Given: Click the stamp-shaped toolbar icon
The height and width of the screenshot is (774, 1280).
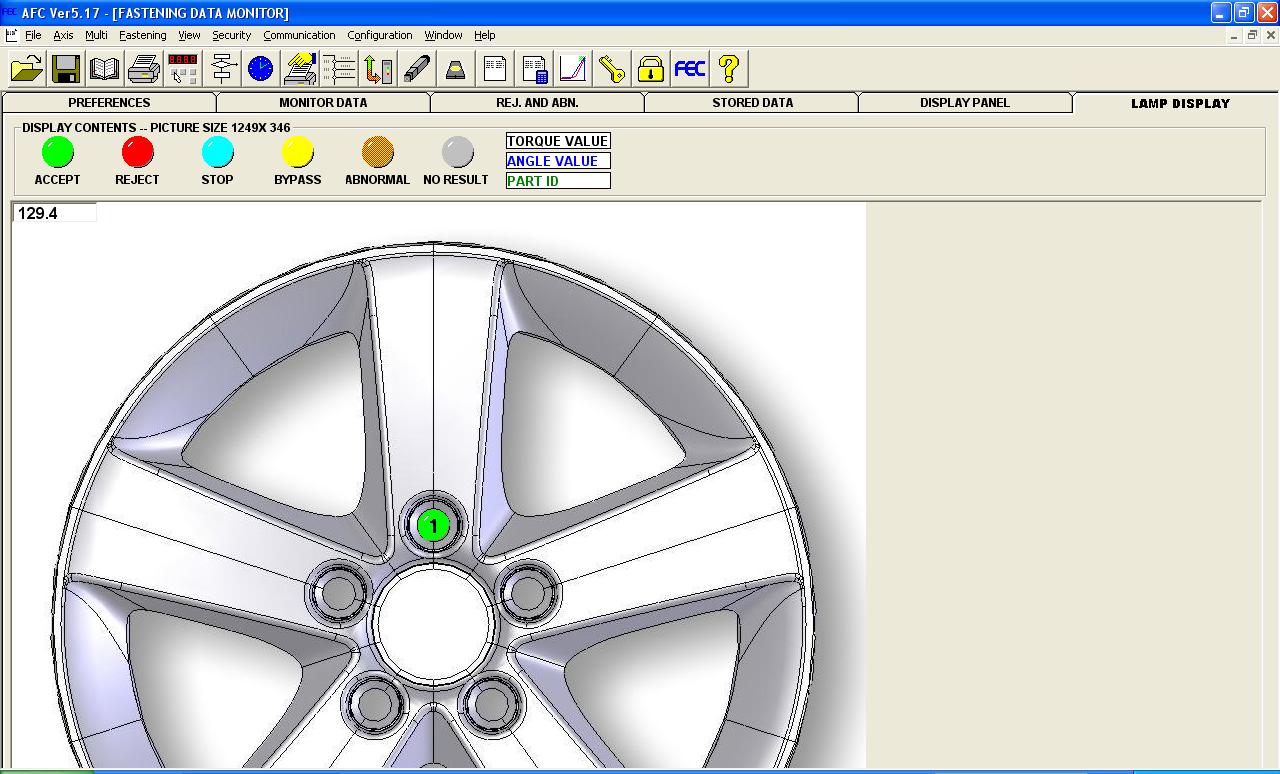Looking at the screenshot, I should click(456, 69).
